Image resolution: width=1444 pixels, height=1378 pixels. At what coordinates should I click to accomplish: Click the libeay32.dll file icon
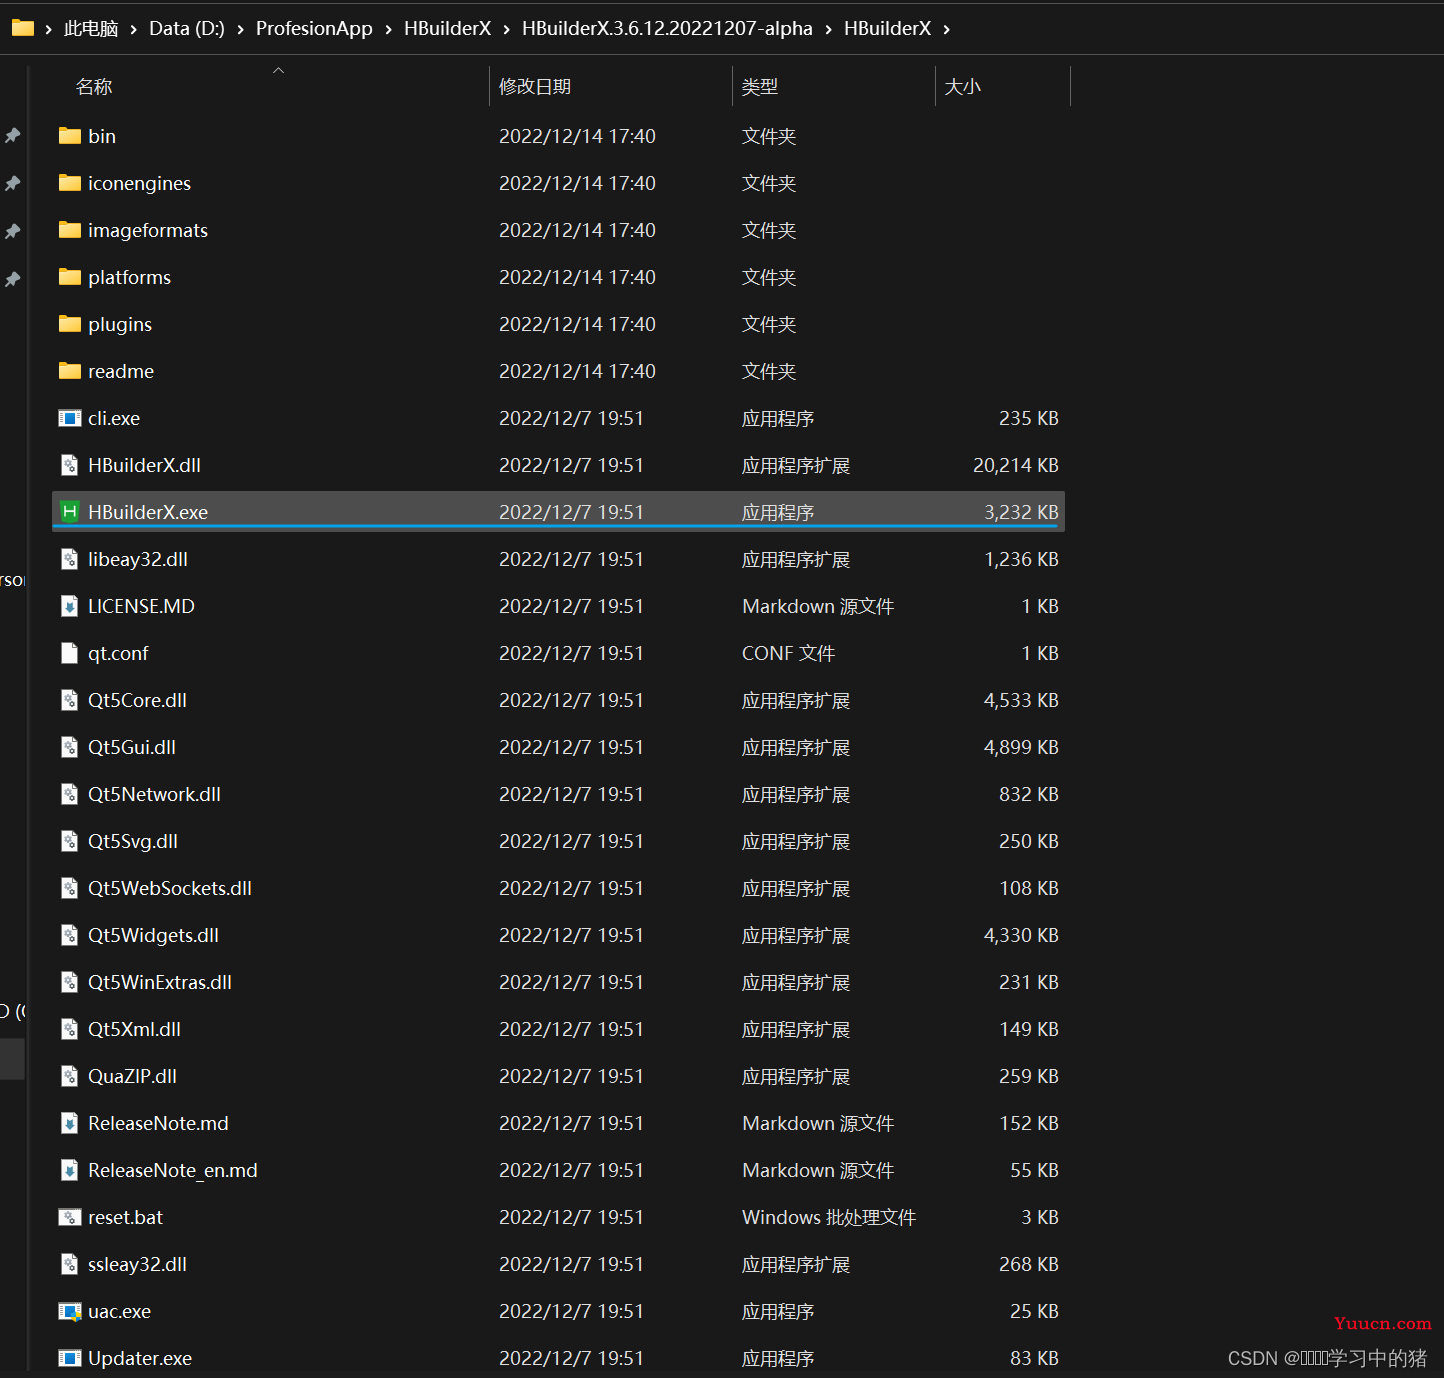(x=70, y=559)
